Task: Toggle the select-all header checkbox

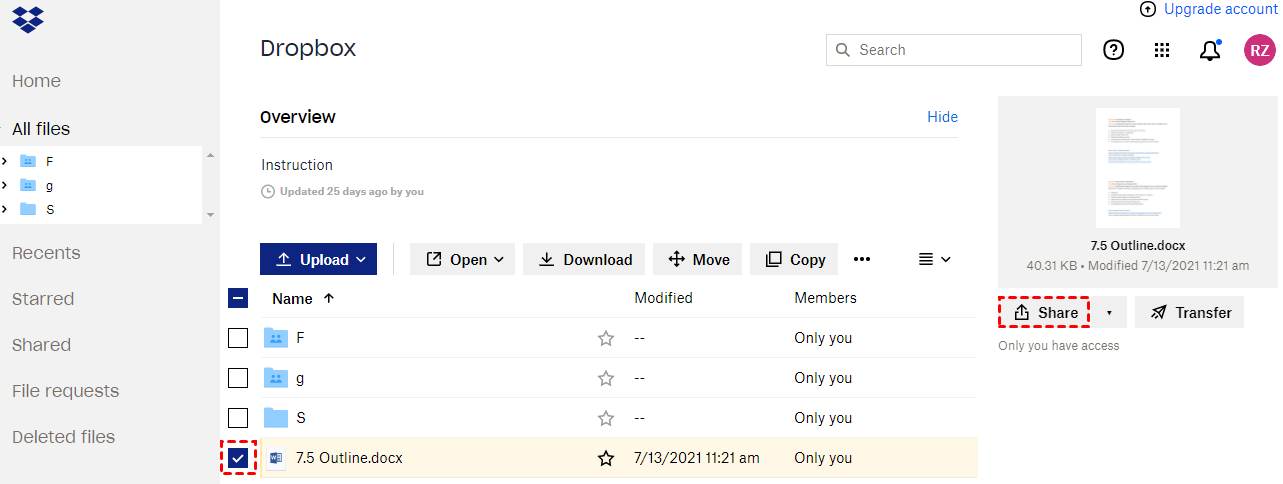Action: coord(238,298)
